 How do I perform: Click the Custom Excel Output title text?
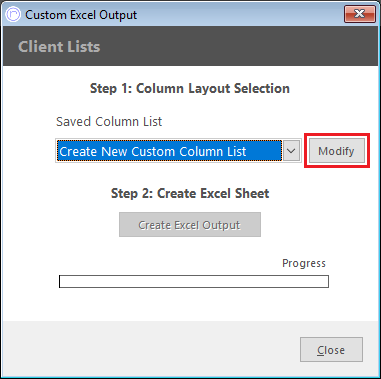(81, 15)
